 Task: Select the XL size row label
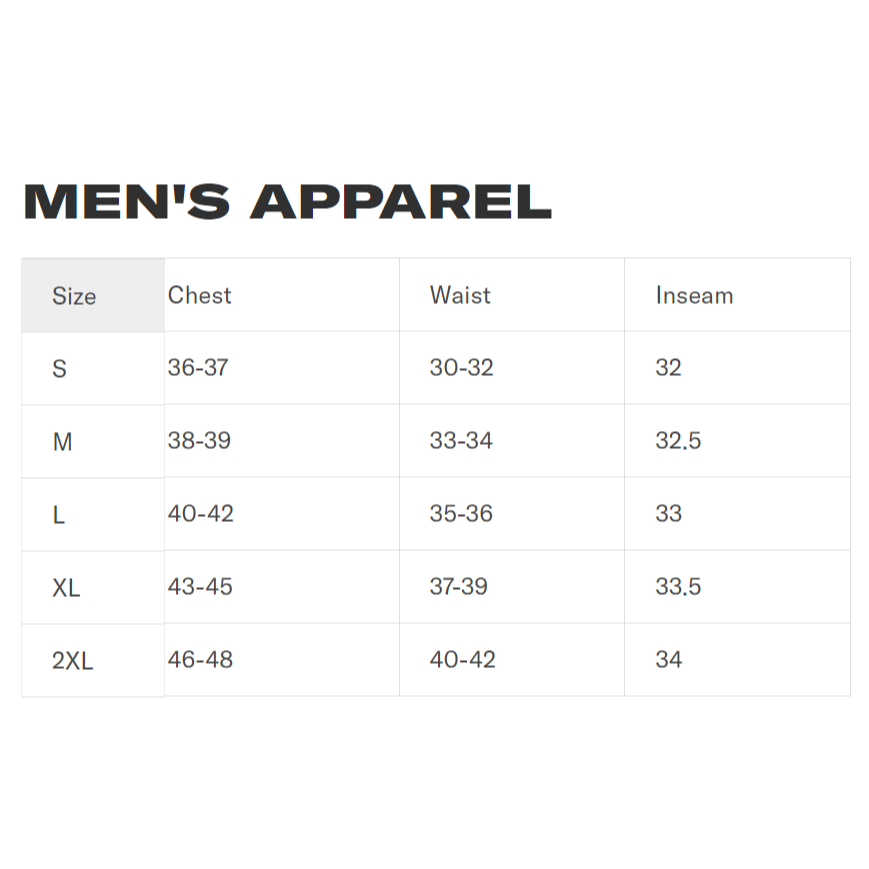pyautogui.click(x=66, y=588)
